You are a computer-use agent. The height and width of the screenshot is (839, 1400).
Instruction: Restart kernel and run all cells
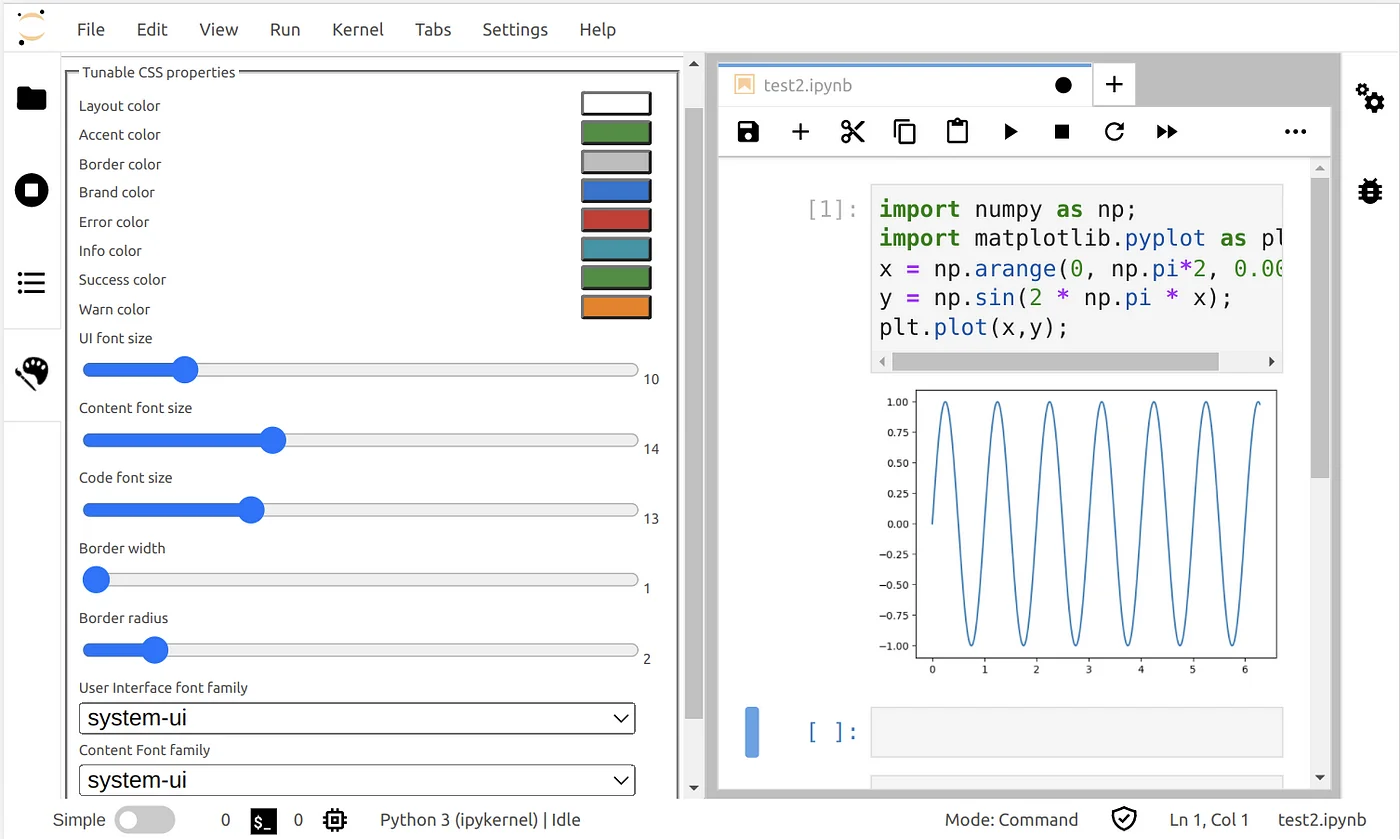coord(1167,131)
